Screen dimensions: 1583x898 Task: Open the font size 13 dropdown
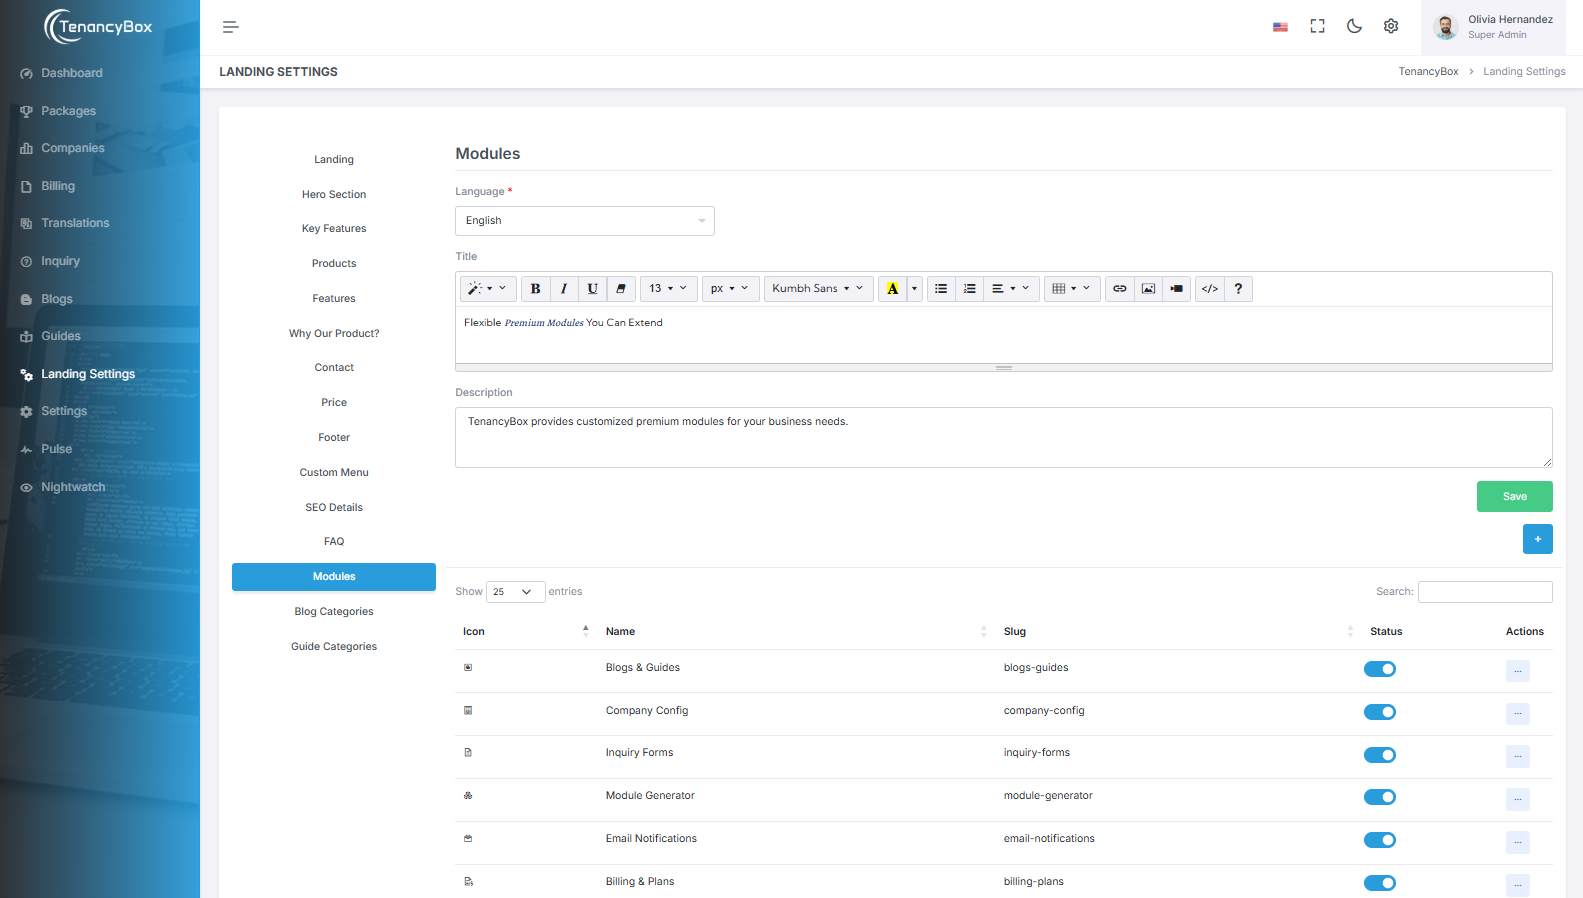pos(668,289)
